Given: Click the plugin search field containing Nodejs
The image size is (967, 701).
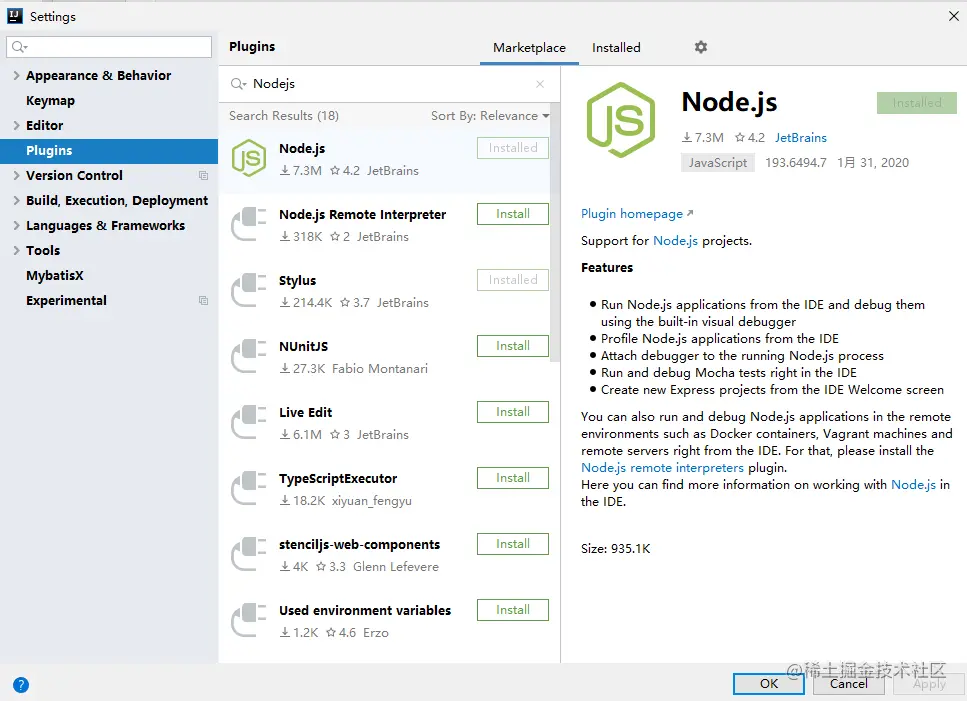Looking at the screenshot, I should click(389, 84).
